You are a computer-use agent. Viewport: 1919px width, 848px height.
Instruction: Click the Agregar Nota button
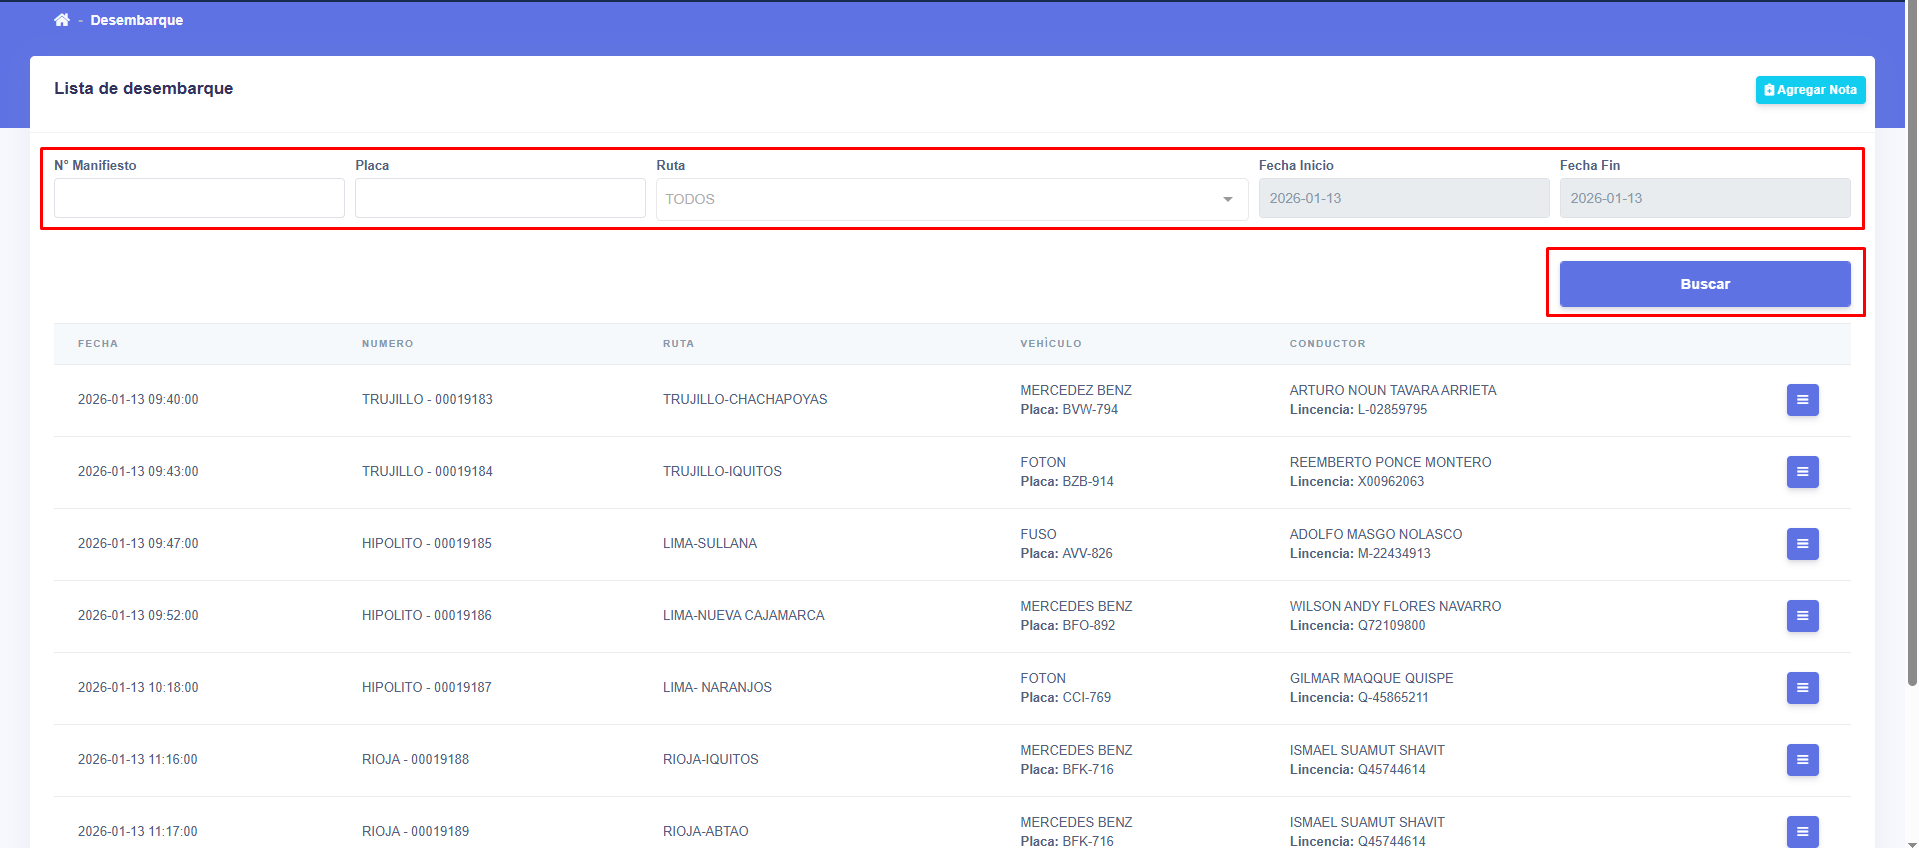(x=1810, y=90)
